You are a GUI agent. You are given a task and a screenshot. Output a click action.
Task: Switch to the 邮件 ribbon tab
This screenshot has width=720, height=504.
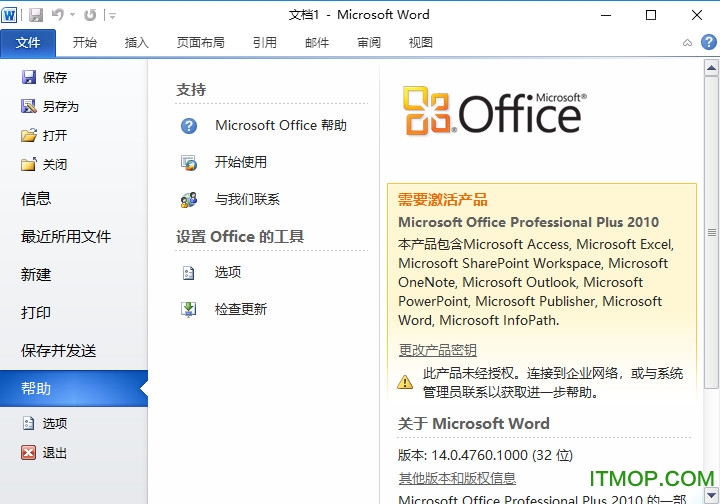point(317,43)
